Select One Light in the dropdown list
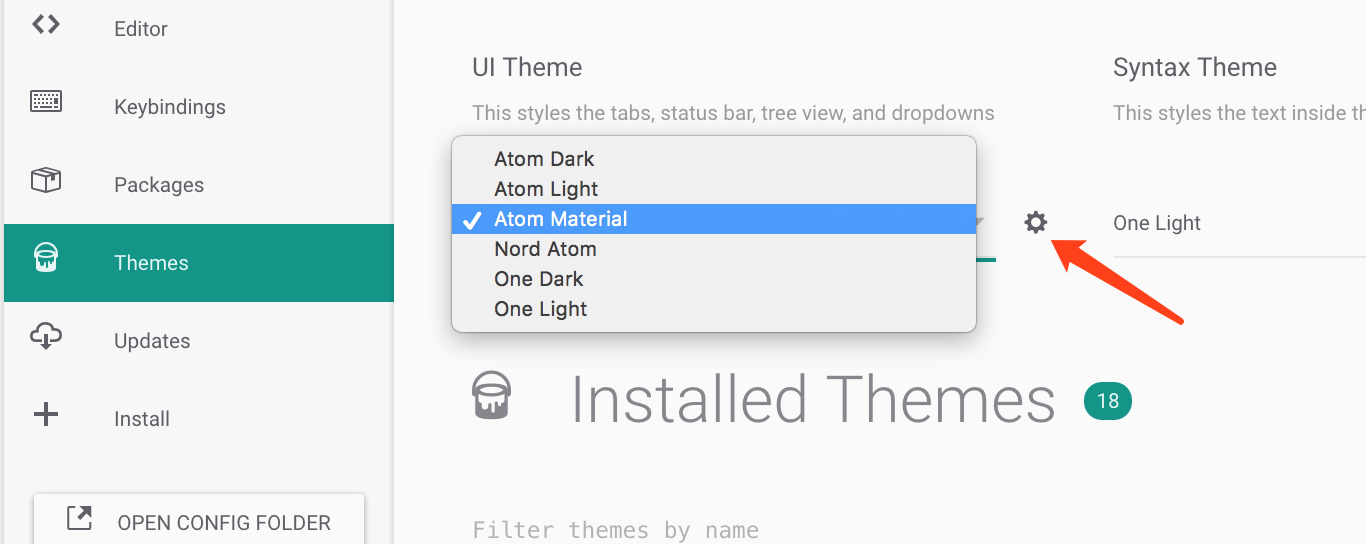This screenshot has width=1366, height=544. pos(541,309)
